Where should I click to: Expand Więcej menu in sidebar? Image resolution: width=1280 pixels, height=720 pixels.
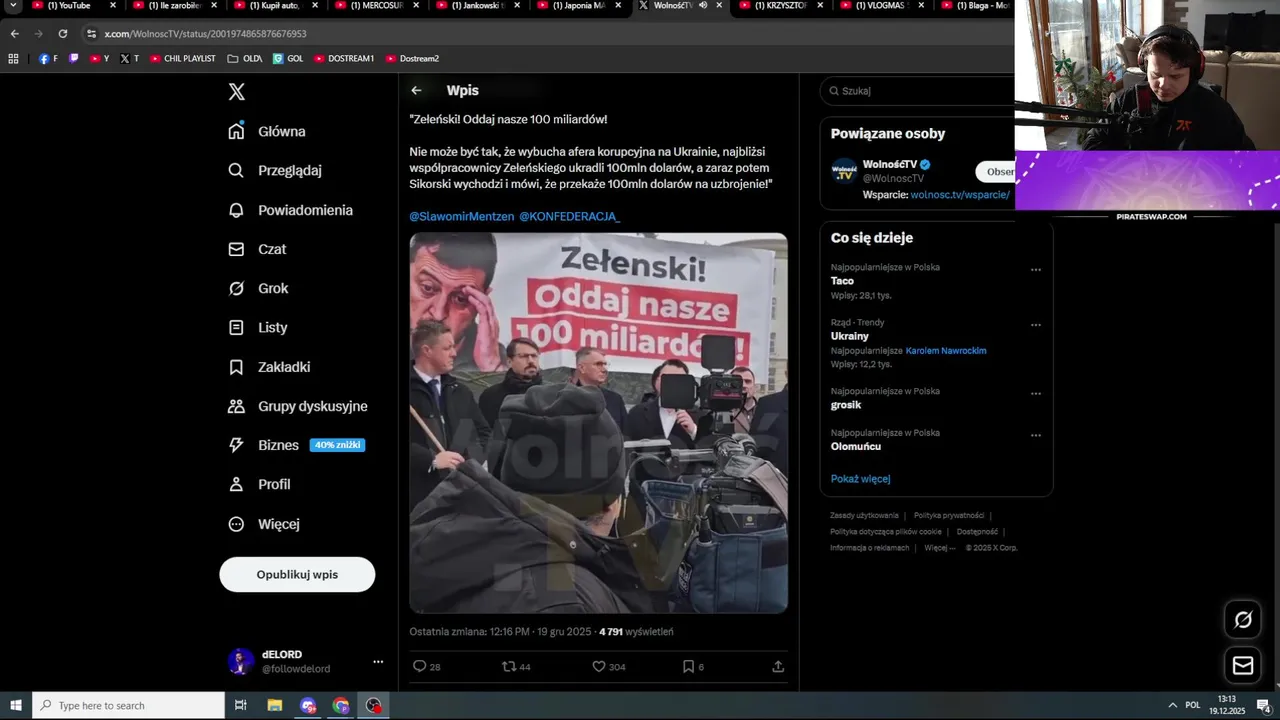tap(263, 524)
